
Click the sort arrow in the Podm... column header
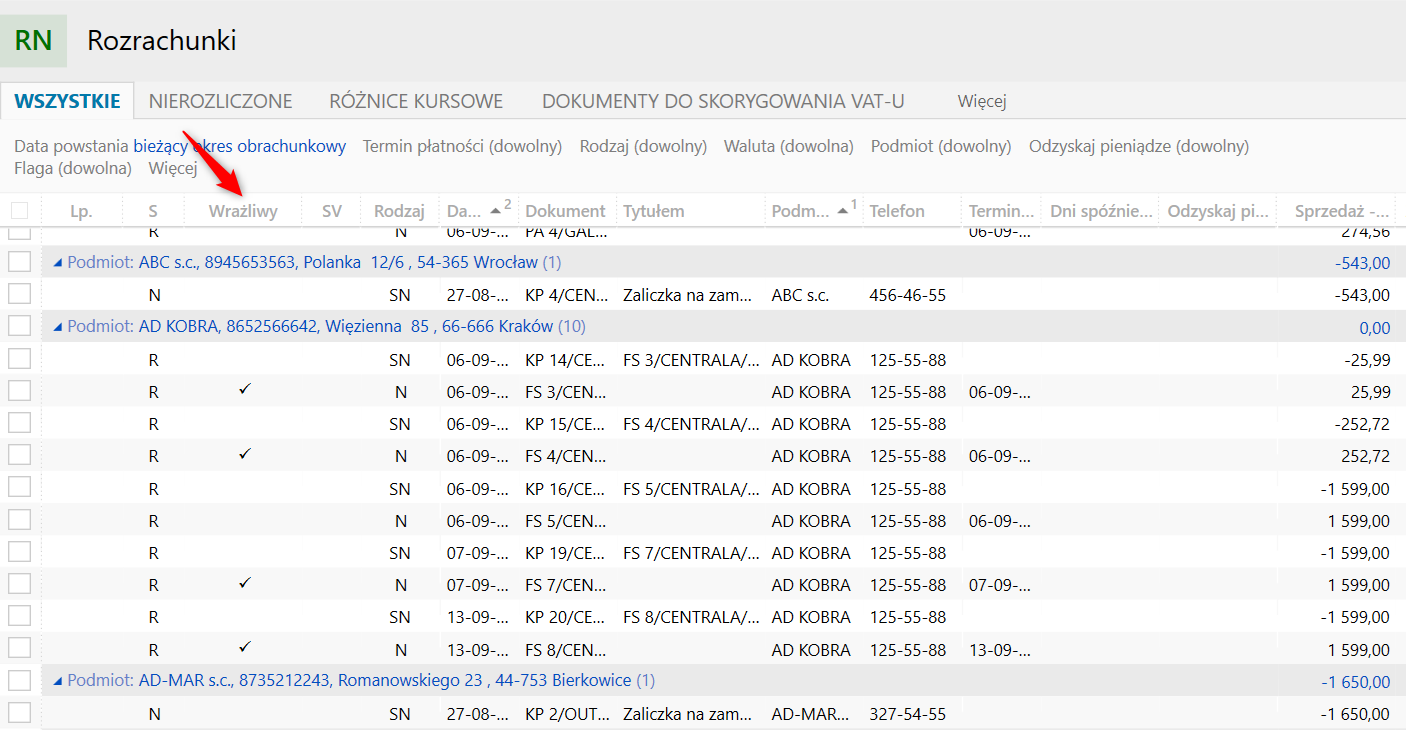[843, 211]
